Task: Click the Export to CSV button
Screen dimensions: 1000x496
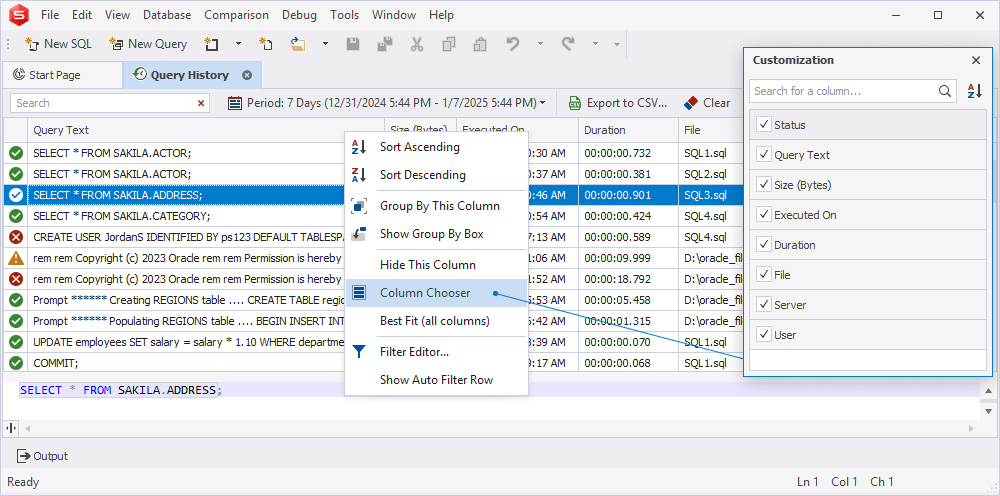Action: tap(618, 103)
